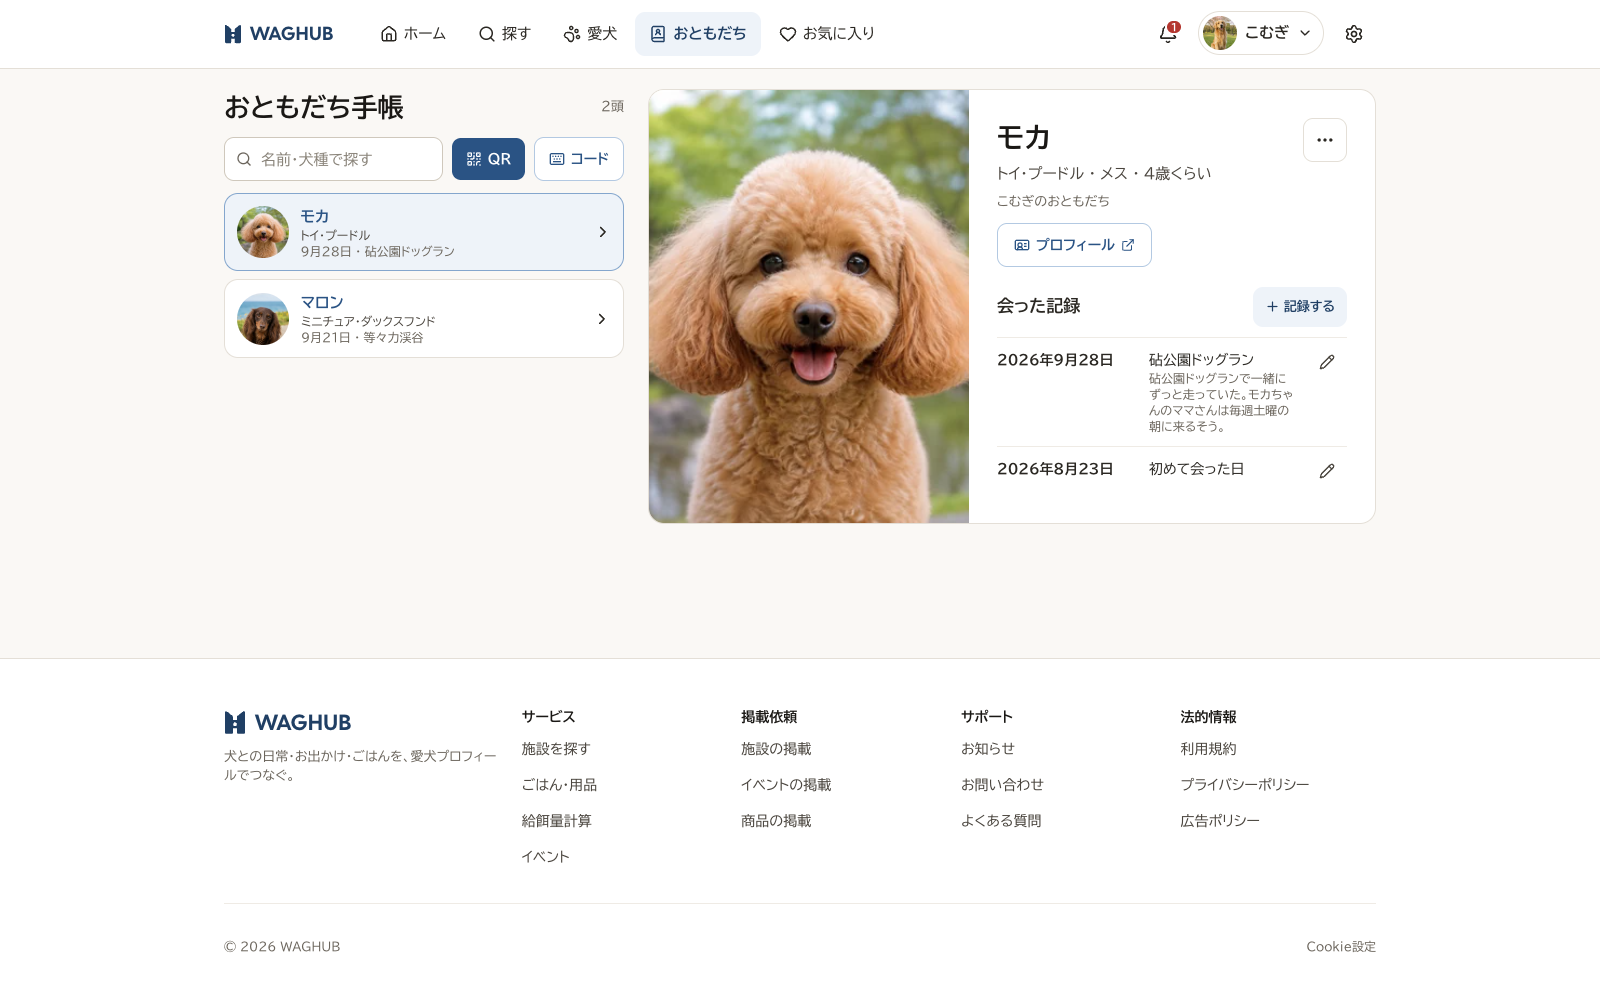Open the notification bell icon

coord(1168,34)
